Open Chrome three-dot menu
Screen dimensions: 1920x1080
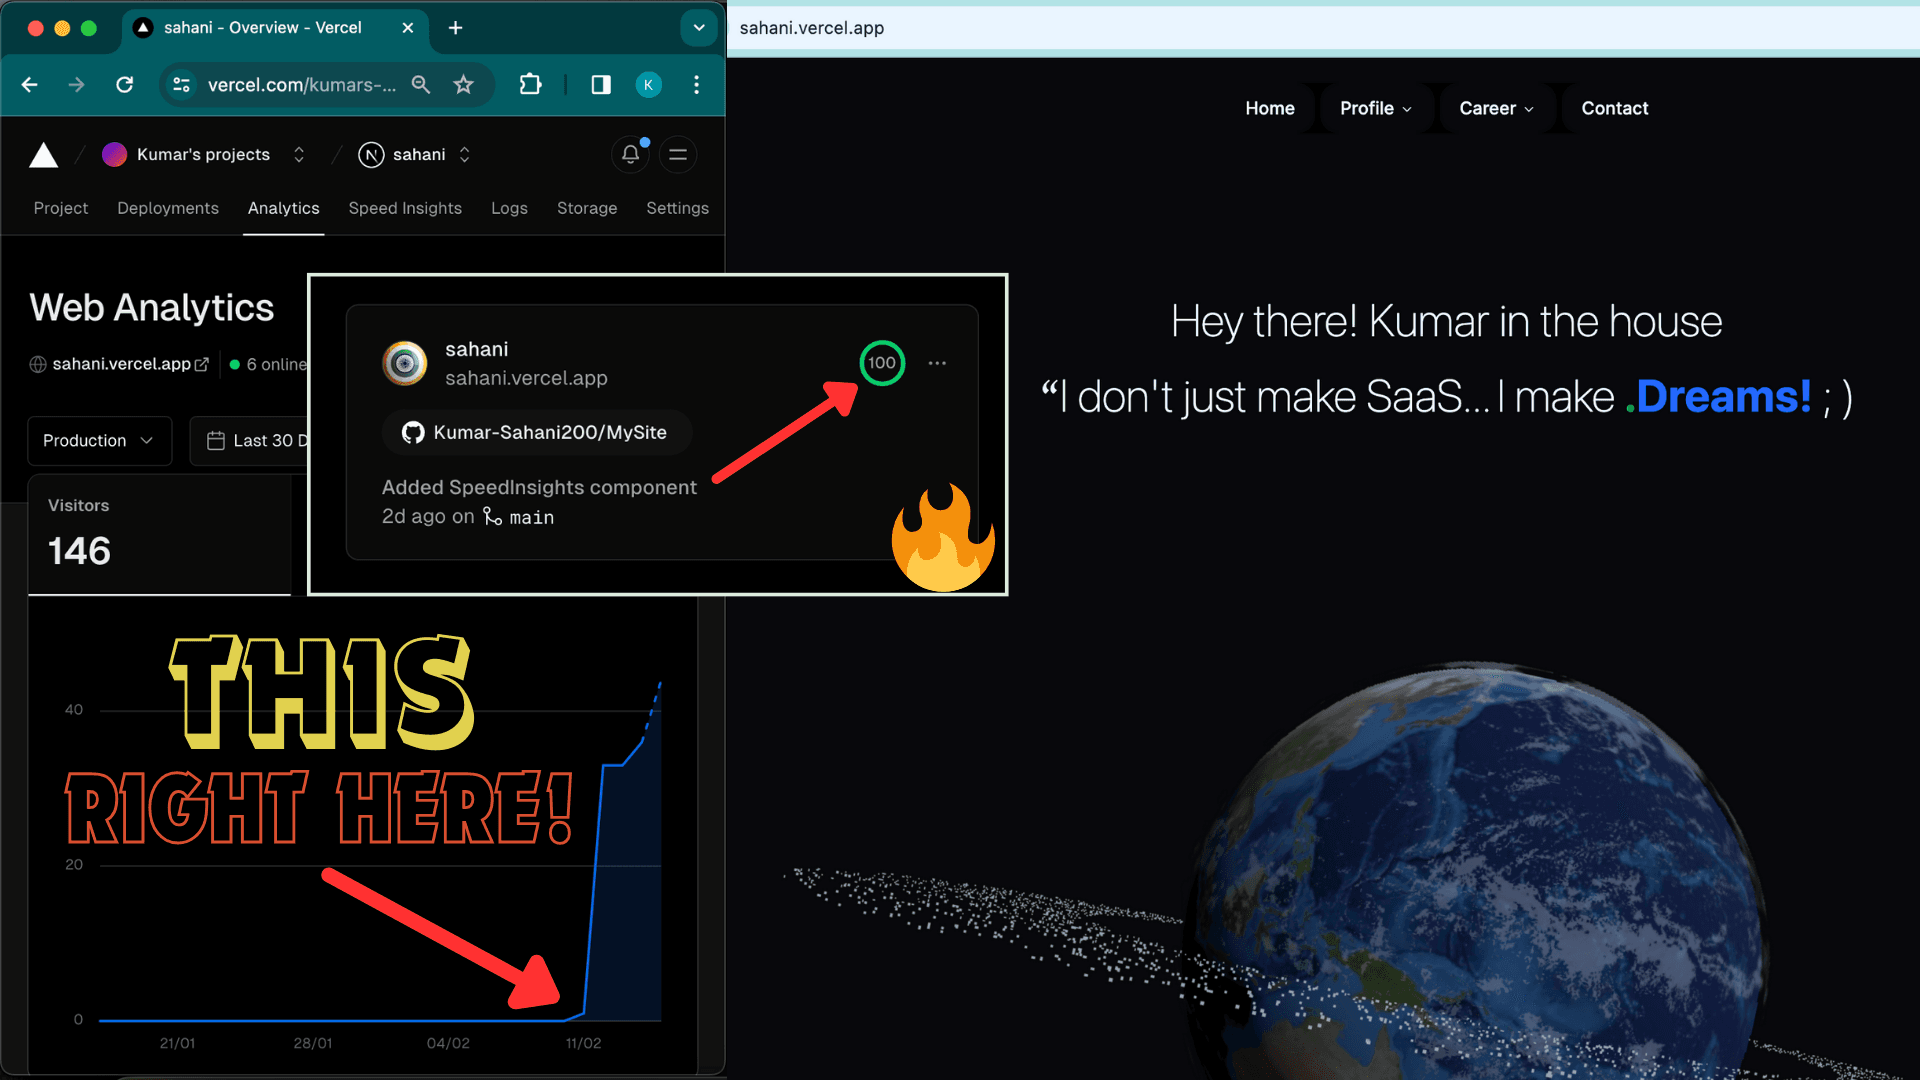point(697,85)
